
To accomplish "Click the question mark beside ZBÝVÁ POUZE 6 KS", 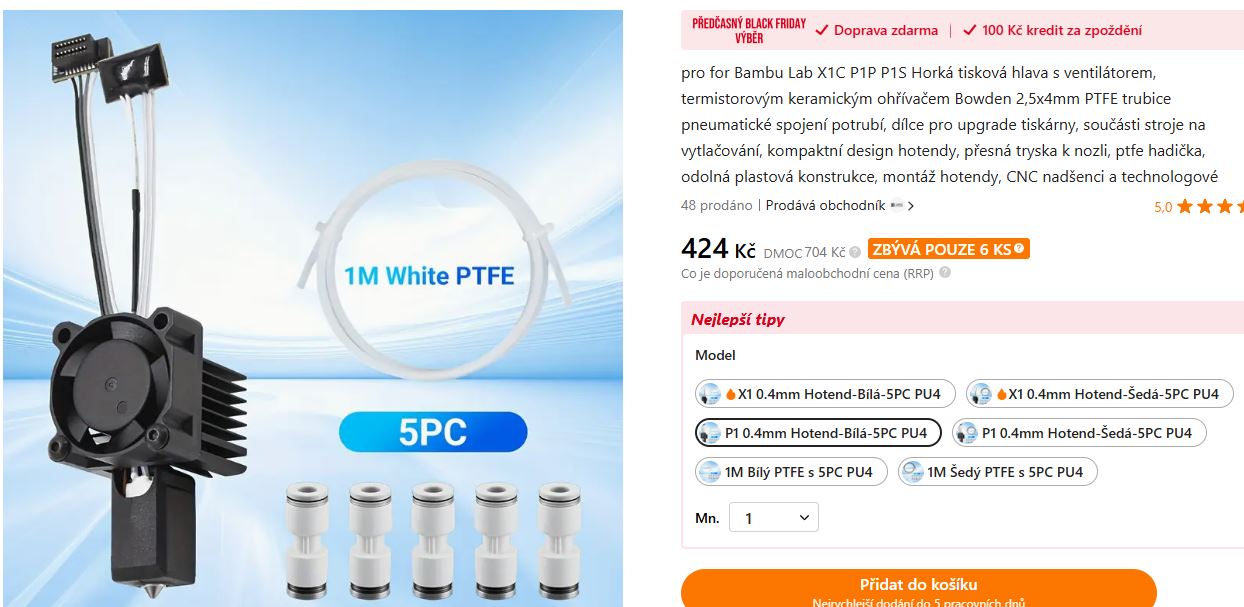I will pos(1019,250).
